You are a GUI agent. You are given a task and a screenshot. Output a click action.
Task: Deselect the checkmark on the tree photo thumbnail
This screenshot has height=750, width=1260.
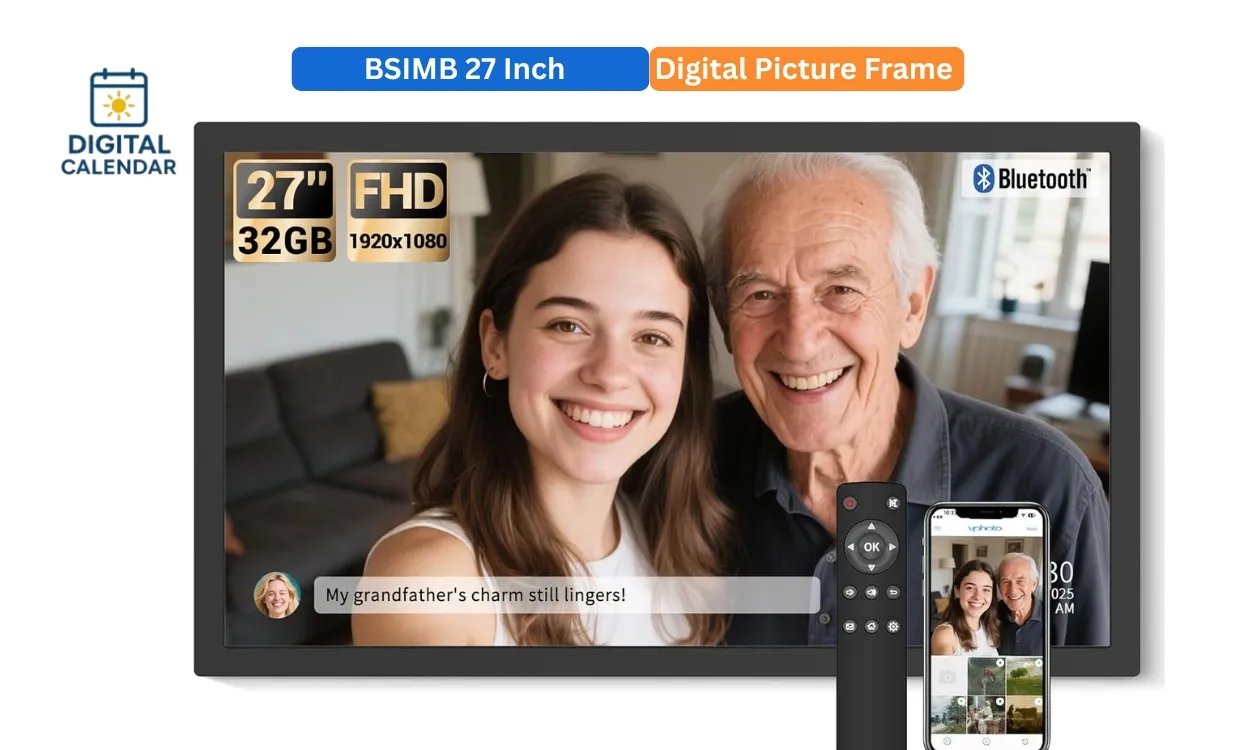click(x=1038, y=662)
